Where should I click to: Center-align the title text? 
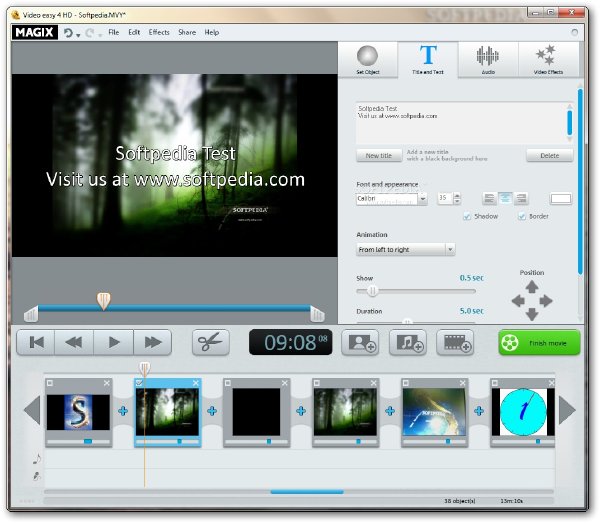pos(505,198)
